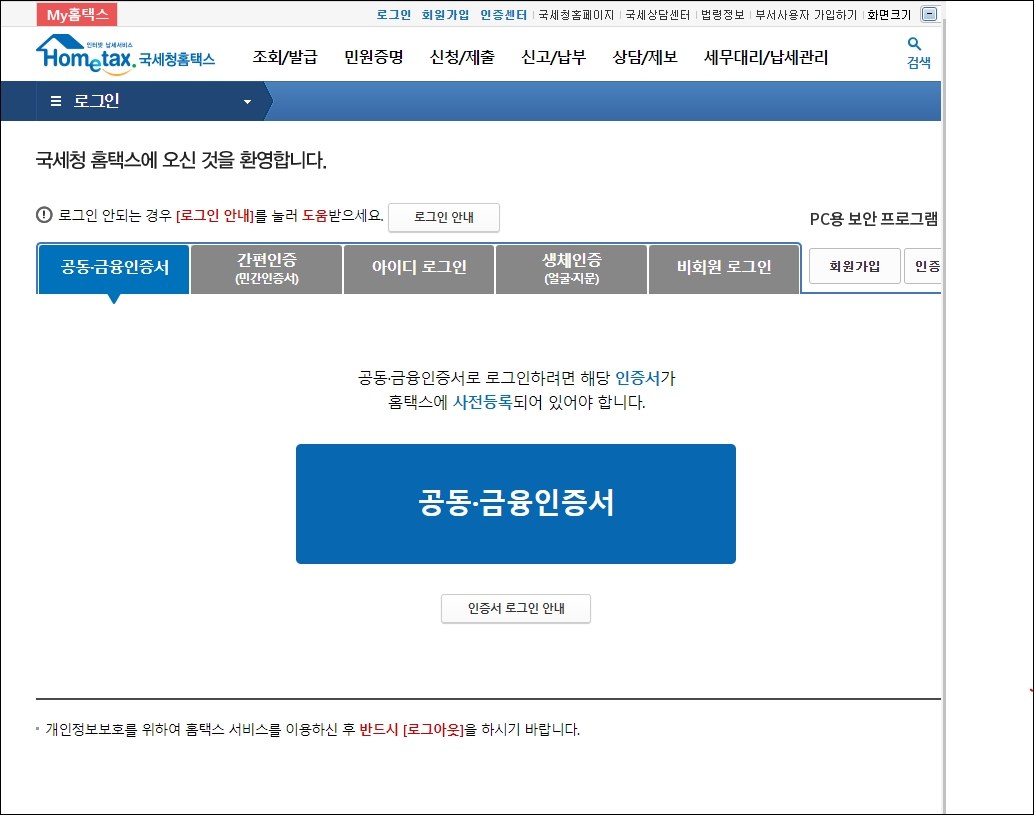The width and height of the screenshot is (1034, 815).
Task: Open the 신고/납부 menu
Action: tap(553, 57)
